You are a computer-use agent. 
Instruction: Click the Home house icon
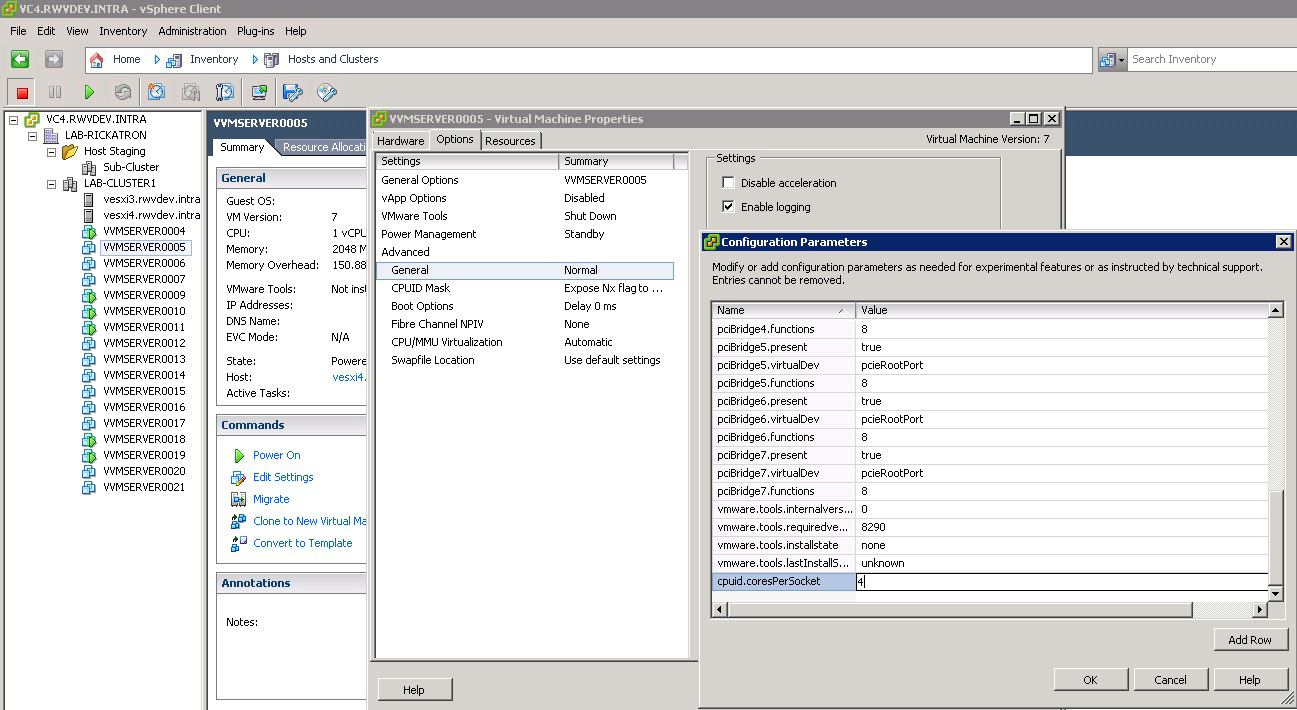click(97, 60)
